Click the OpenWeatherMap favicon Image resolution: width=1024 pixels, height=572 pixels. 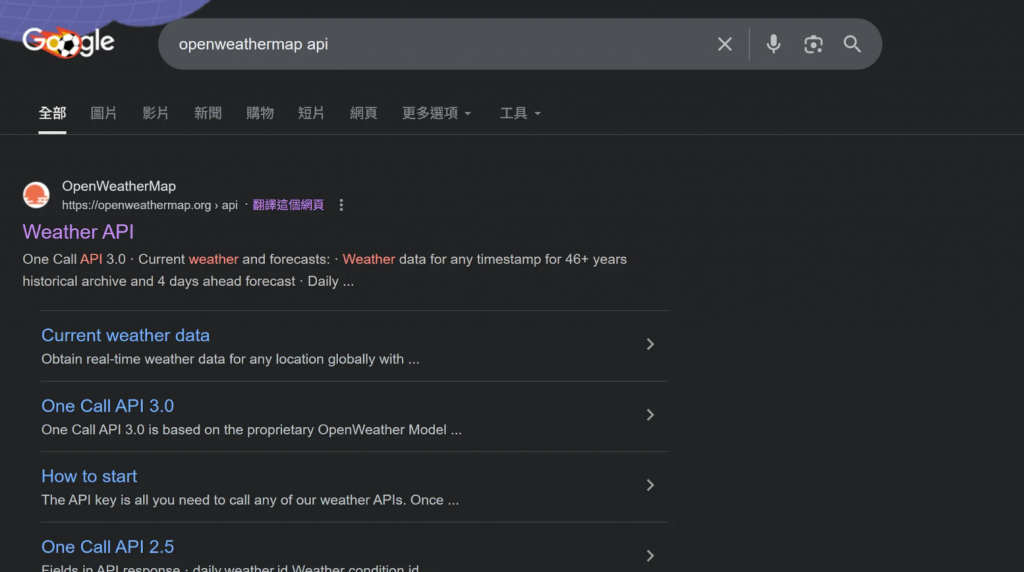tap(36, 195)
